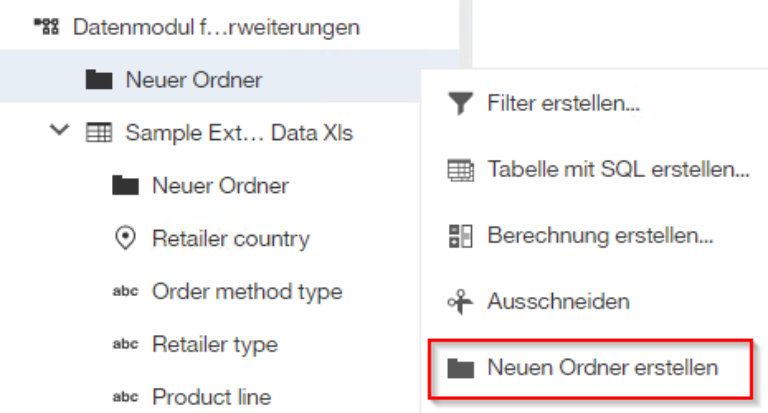Click the data module tree icon
Viewport: 768px width, 413px height.
point(47,26)
